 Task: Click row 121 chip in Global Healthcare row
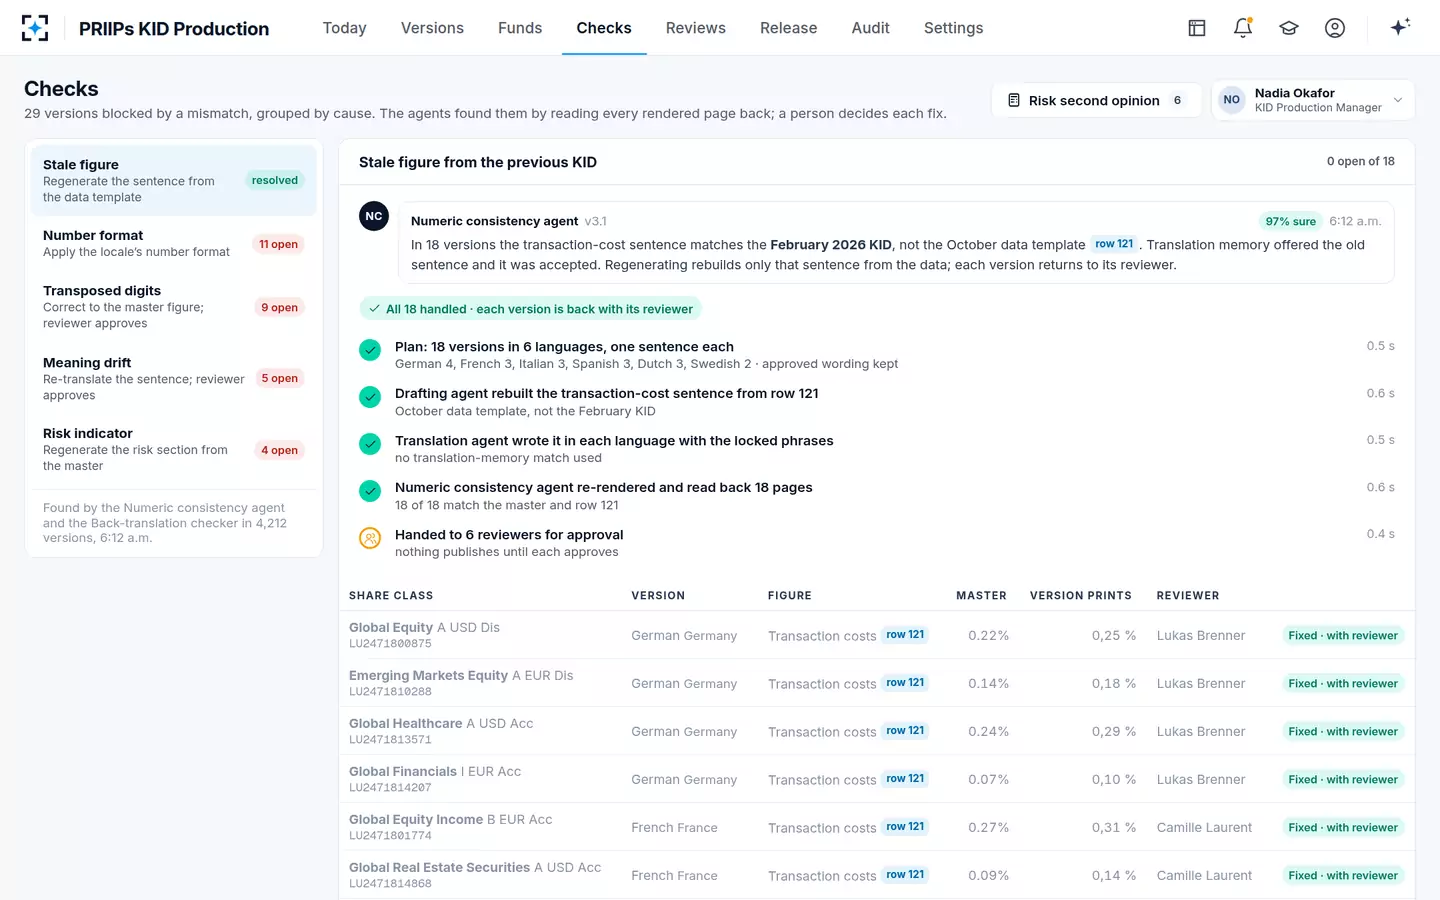(x=905, y=731)
